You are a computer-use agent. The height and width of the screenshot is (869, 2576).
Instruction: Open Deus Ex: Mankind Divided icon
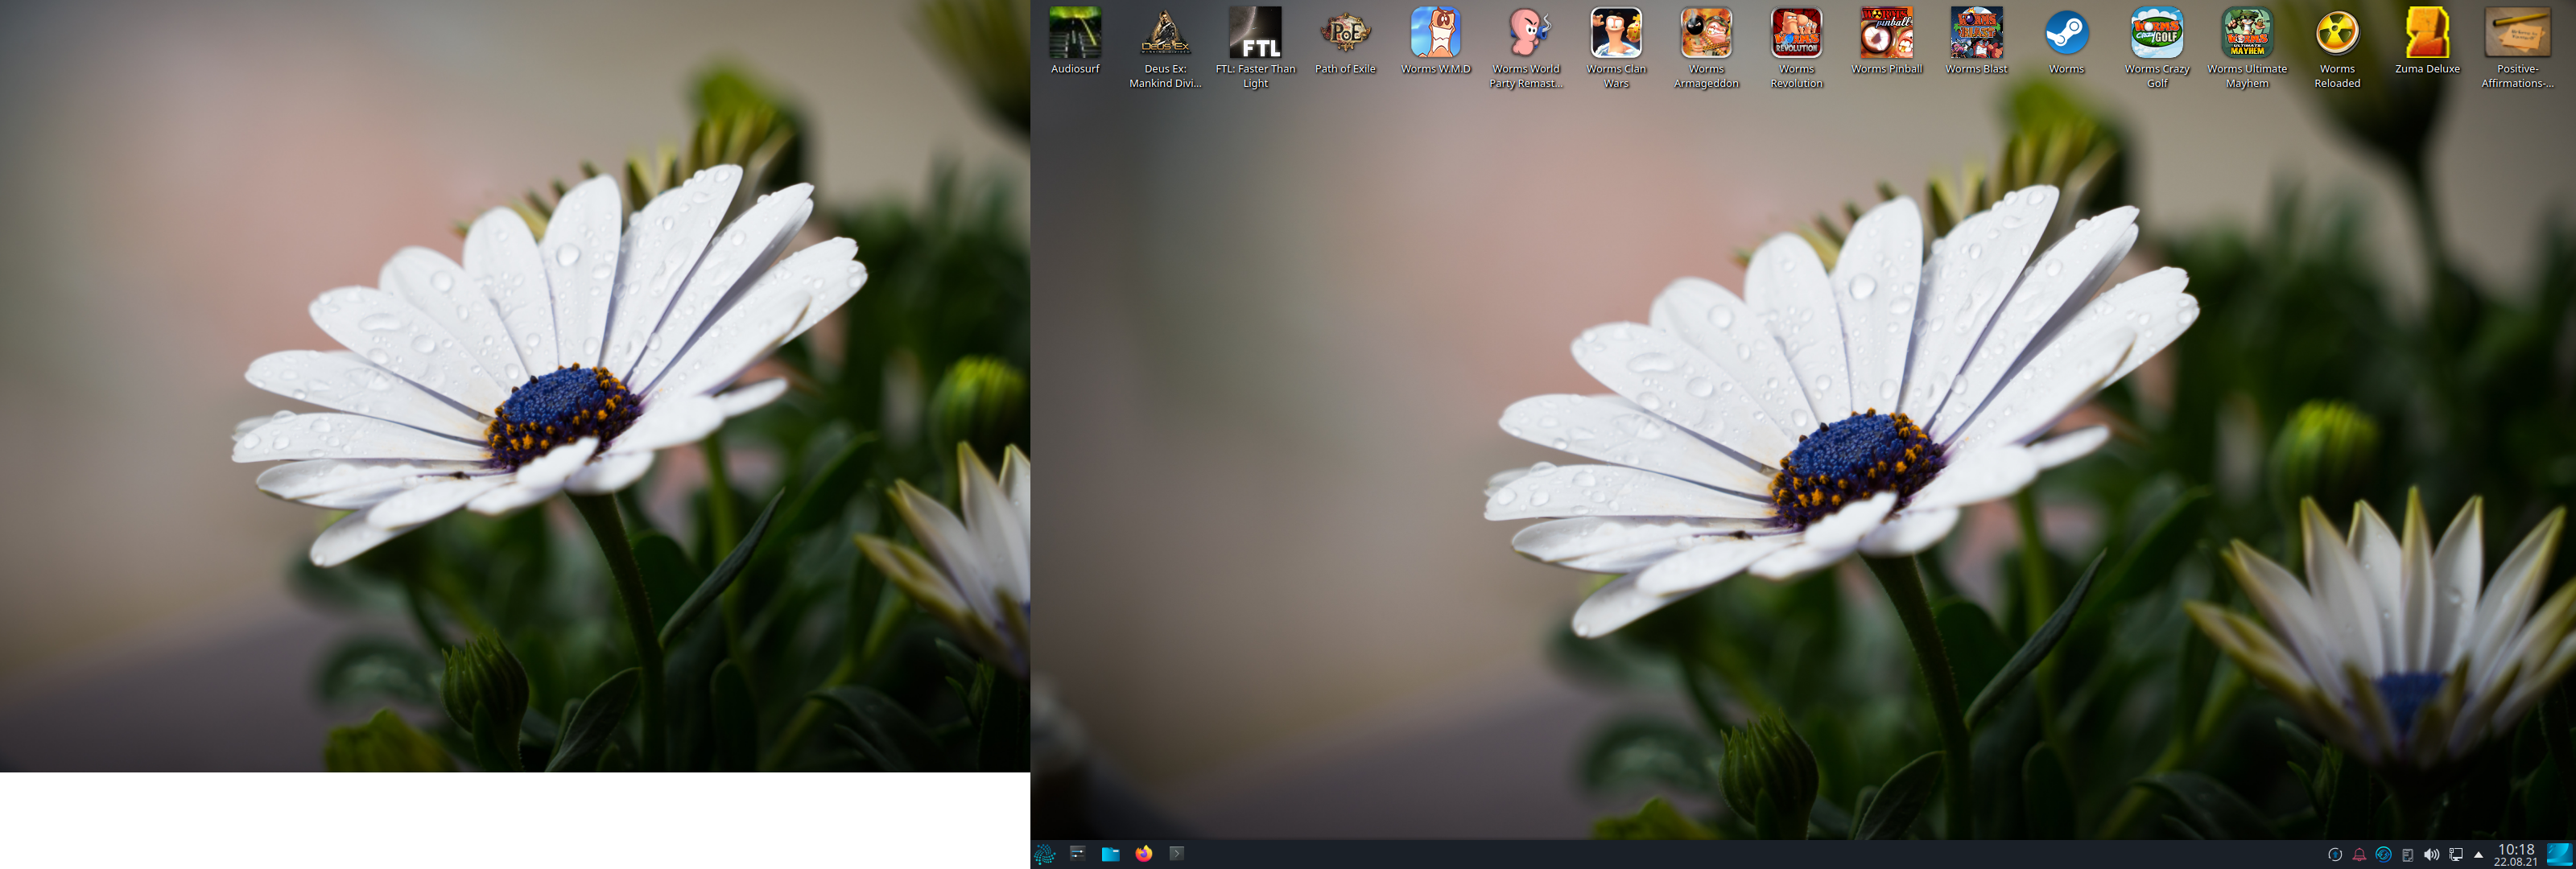pyautogui.click(x=1165, y=33)
